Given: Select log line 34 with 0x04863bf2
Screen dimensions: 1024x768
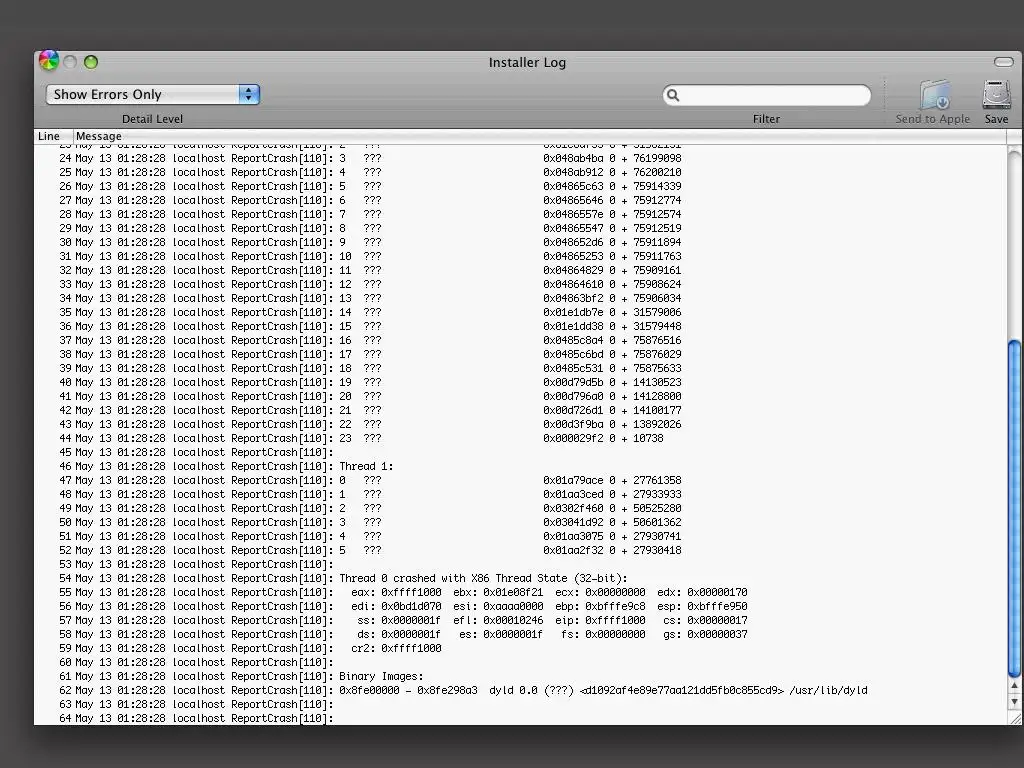Looking at the screenshot, I should pos(520,298).
